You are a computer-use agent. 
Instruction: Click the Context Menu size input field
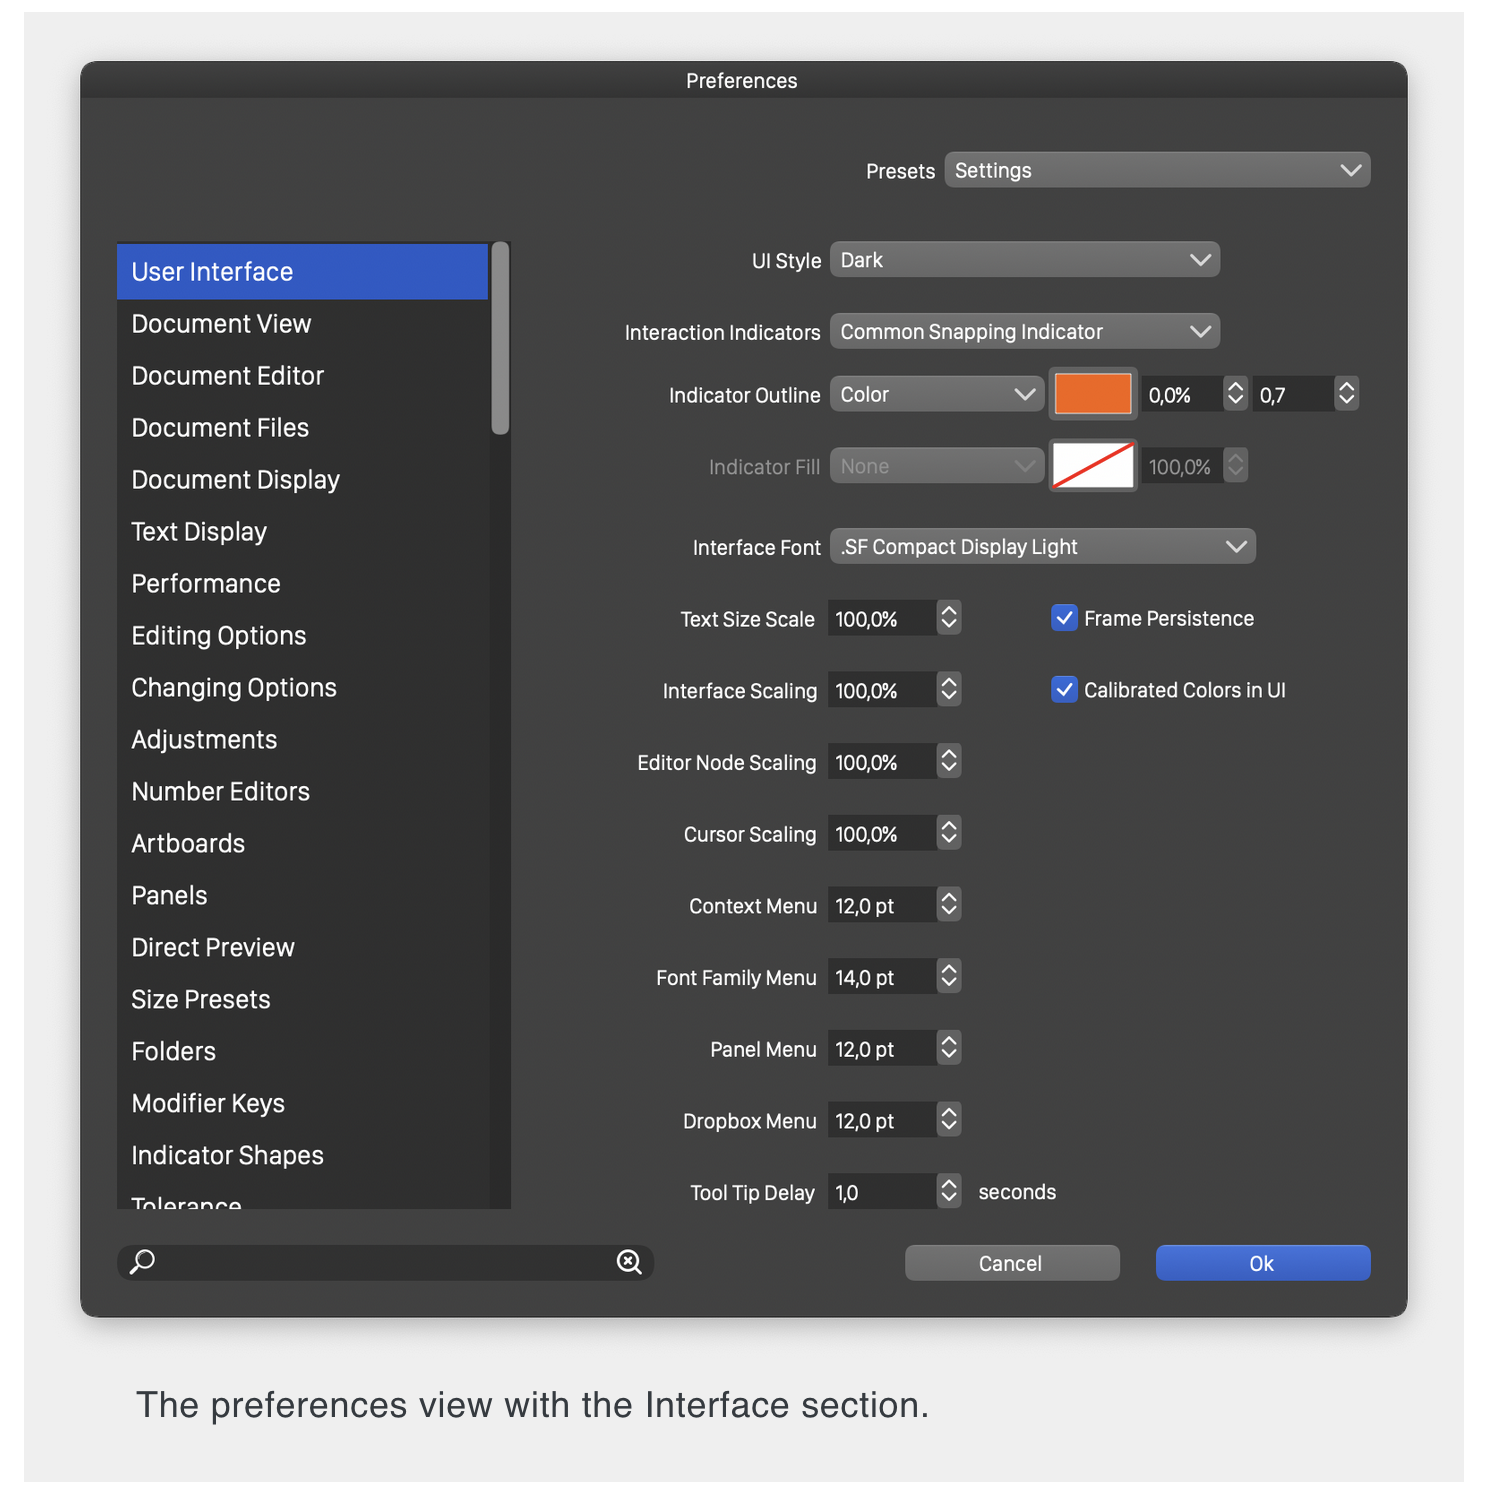[x=882, y=906]
